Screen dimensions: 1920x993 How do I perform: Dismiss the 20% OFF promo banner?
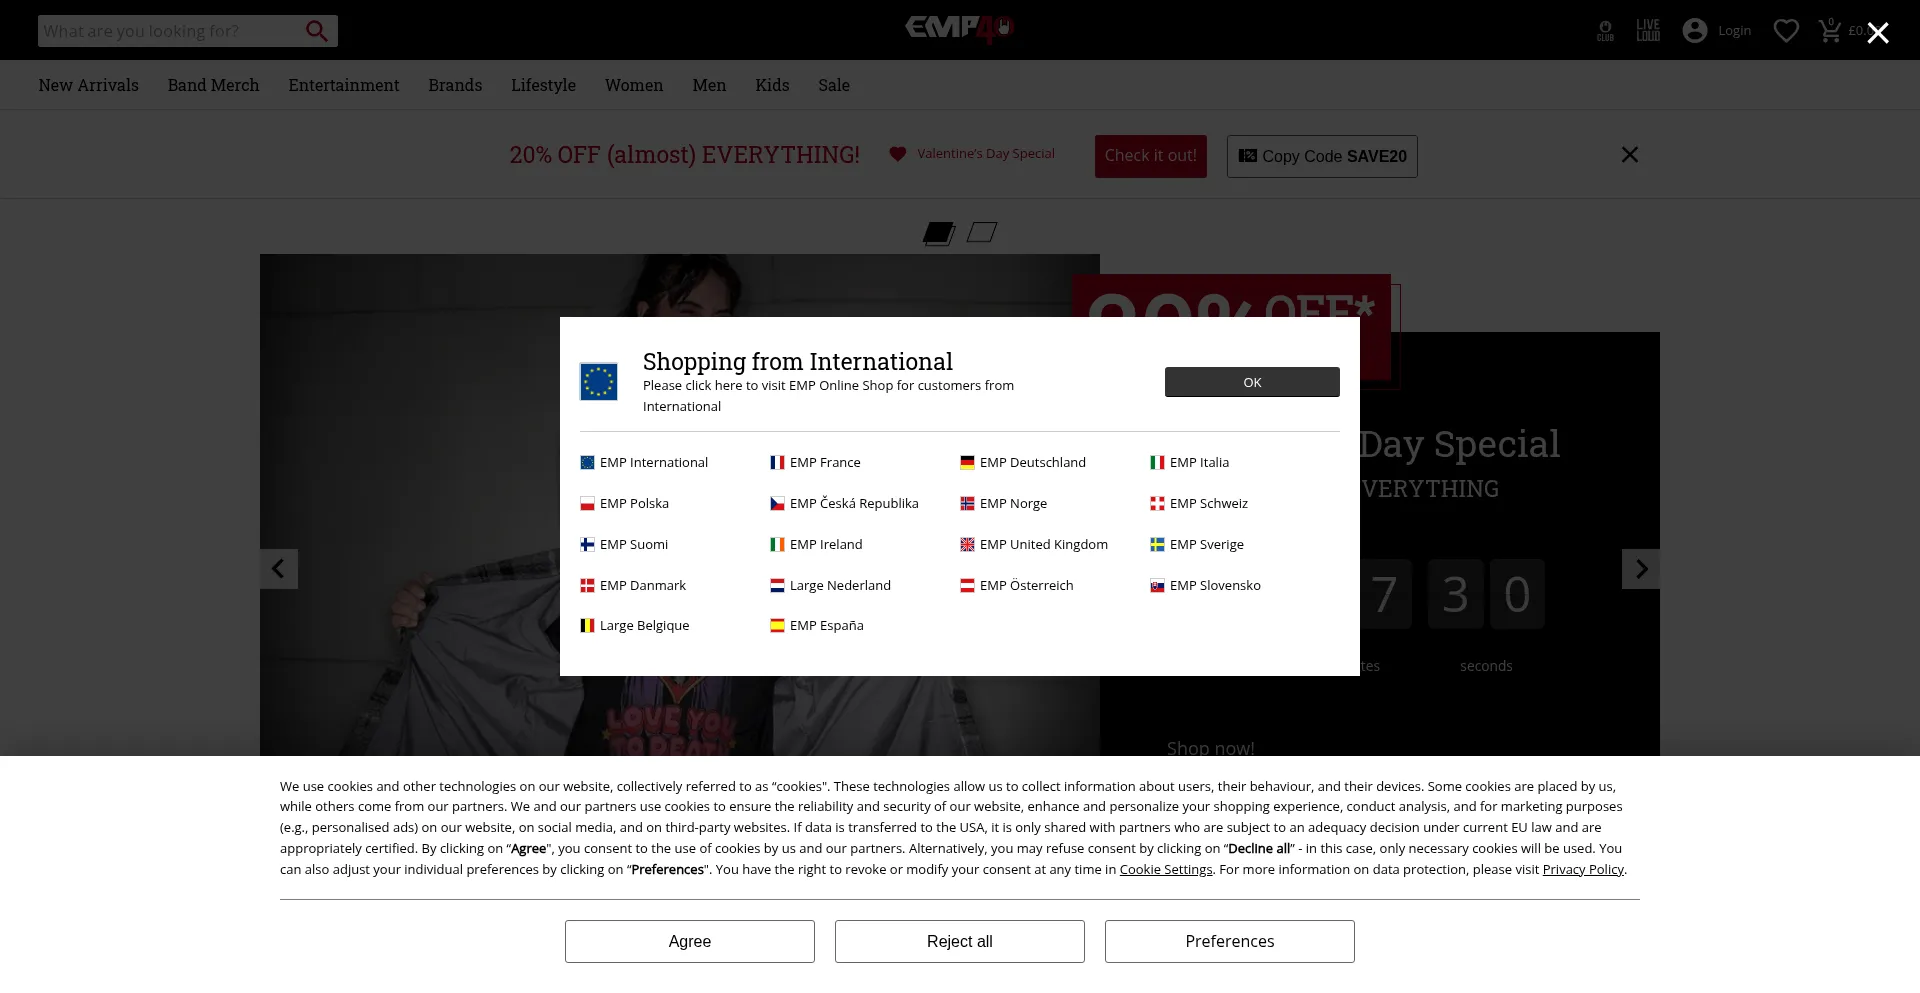(x=1630, y=155)
